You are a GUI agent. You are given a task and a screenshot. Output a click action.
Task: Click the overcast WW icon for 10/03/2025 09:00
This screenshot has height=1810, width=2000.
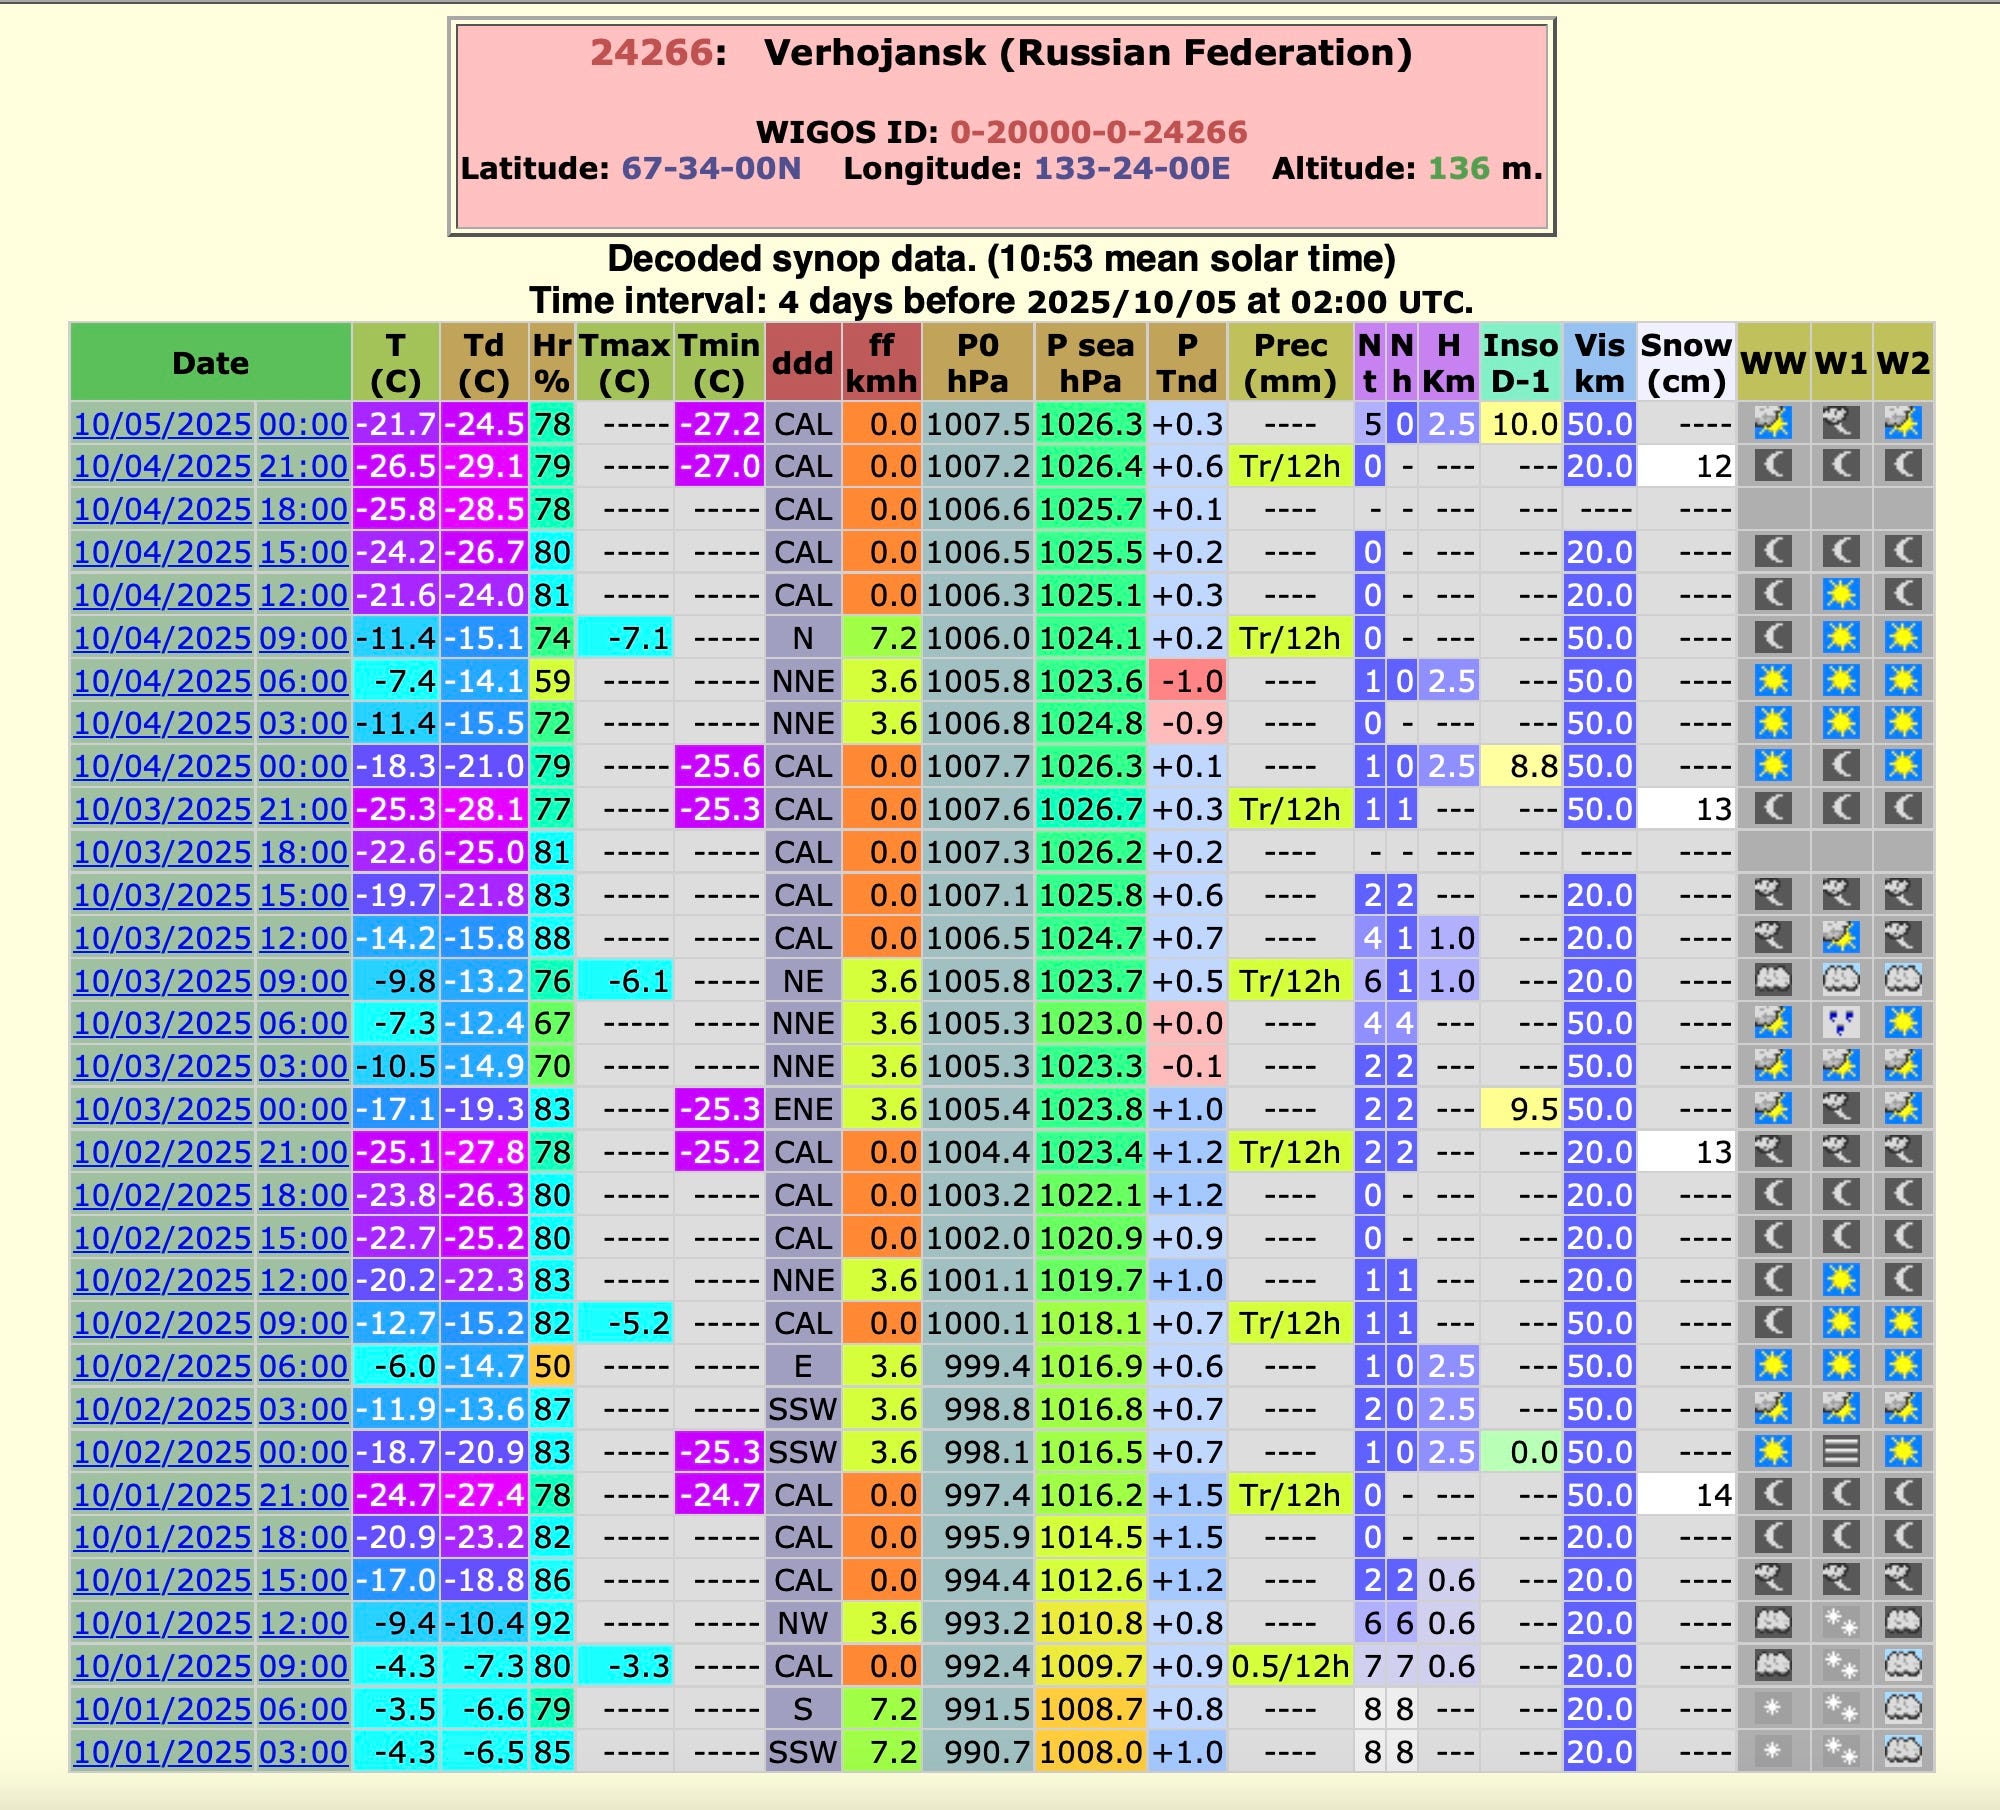tap(1772, 980)
